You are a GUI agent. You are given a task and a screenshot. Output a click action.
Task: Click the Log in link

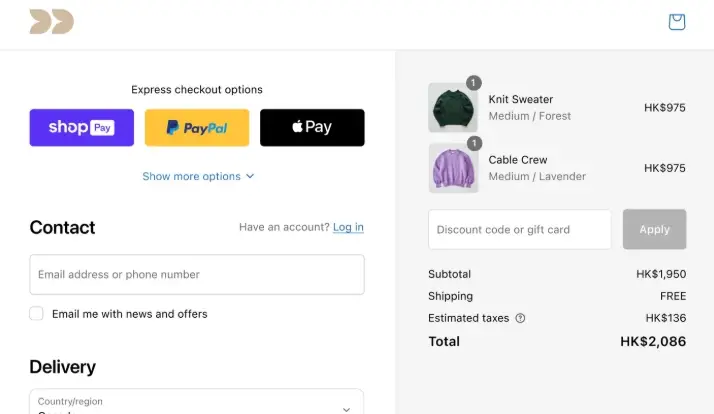[348, 227]
